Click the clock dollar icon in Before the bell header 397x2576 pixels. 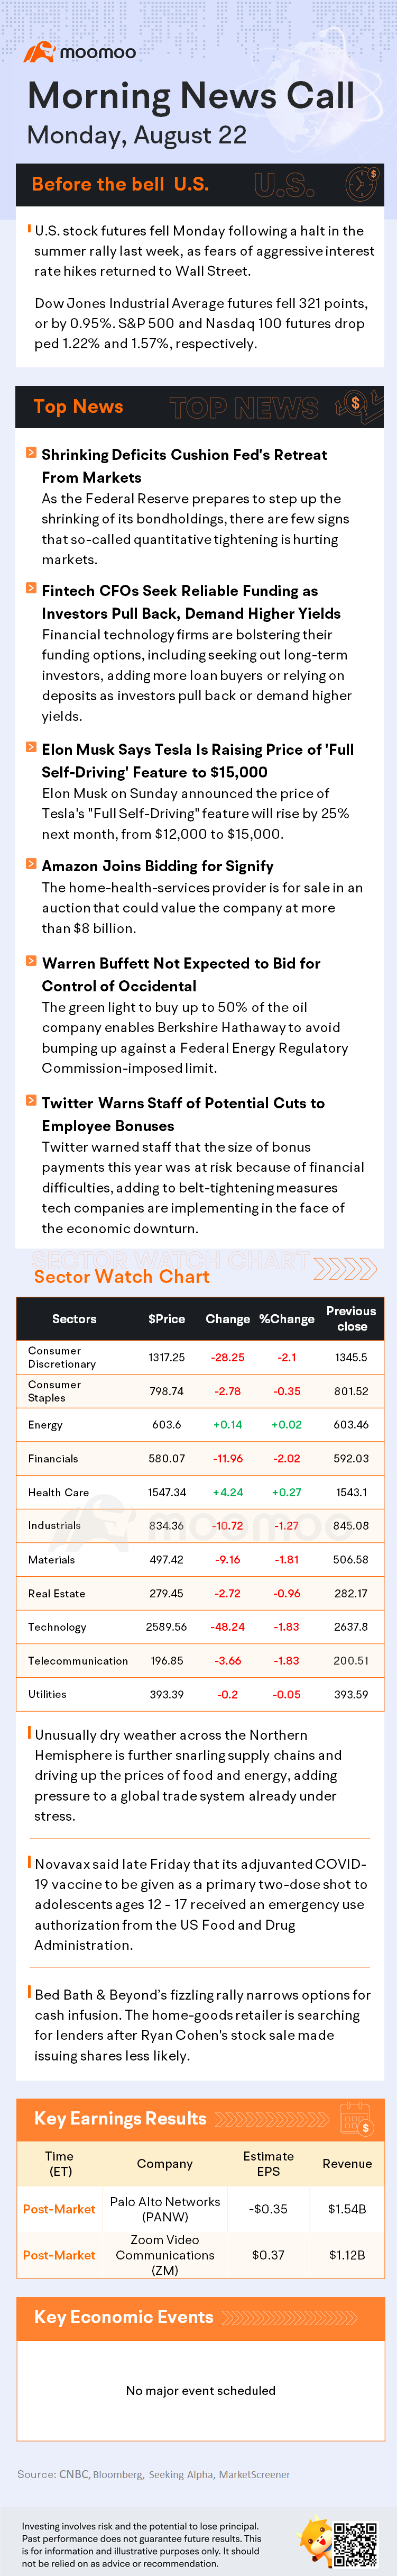coord(362,183)
